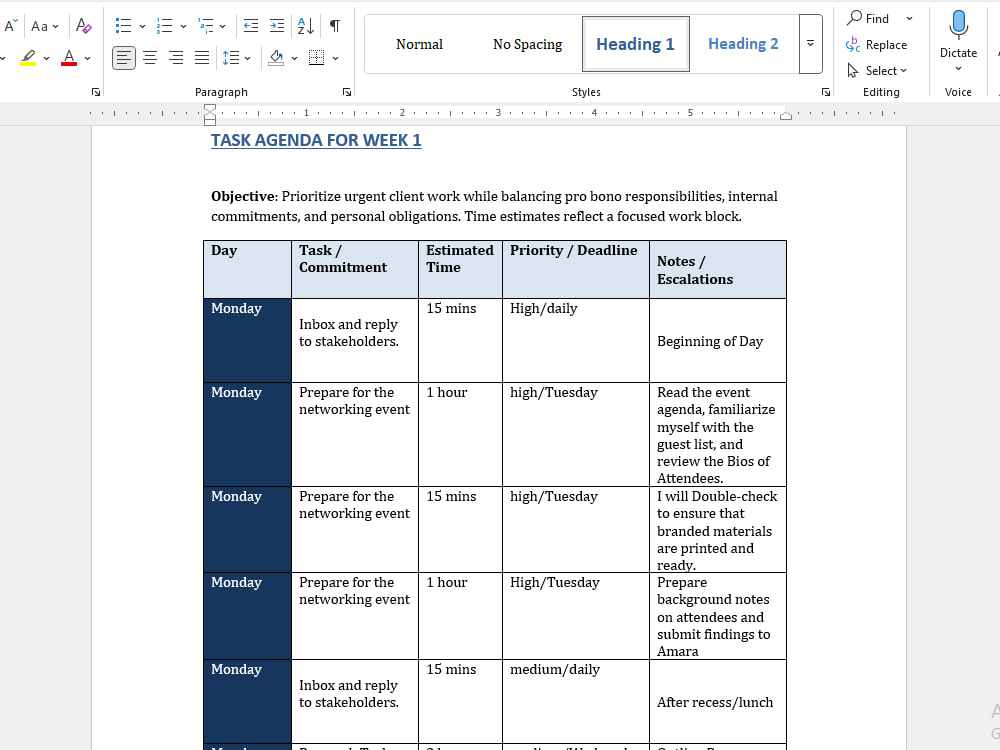Click the TASK AGENDA FOR WEEK 1 heading

click(316, 140)
